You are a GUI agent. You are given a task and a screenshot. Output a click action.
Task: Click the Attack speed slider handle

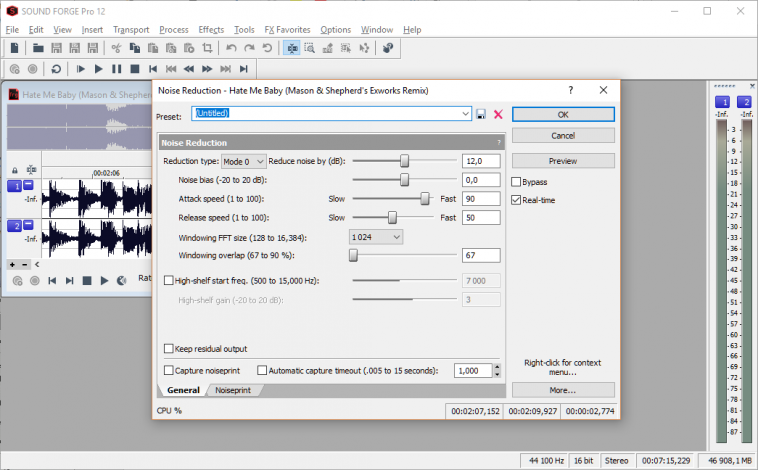click(x=425, y=199)
